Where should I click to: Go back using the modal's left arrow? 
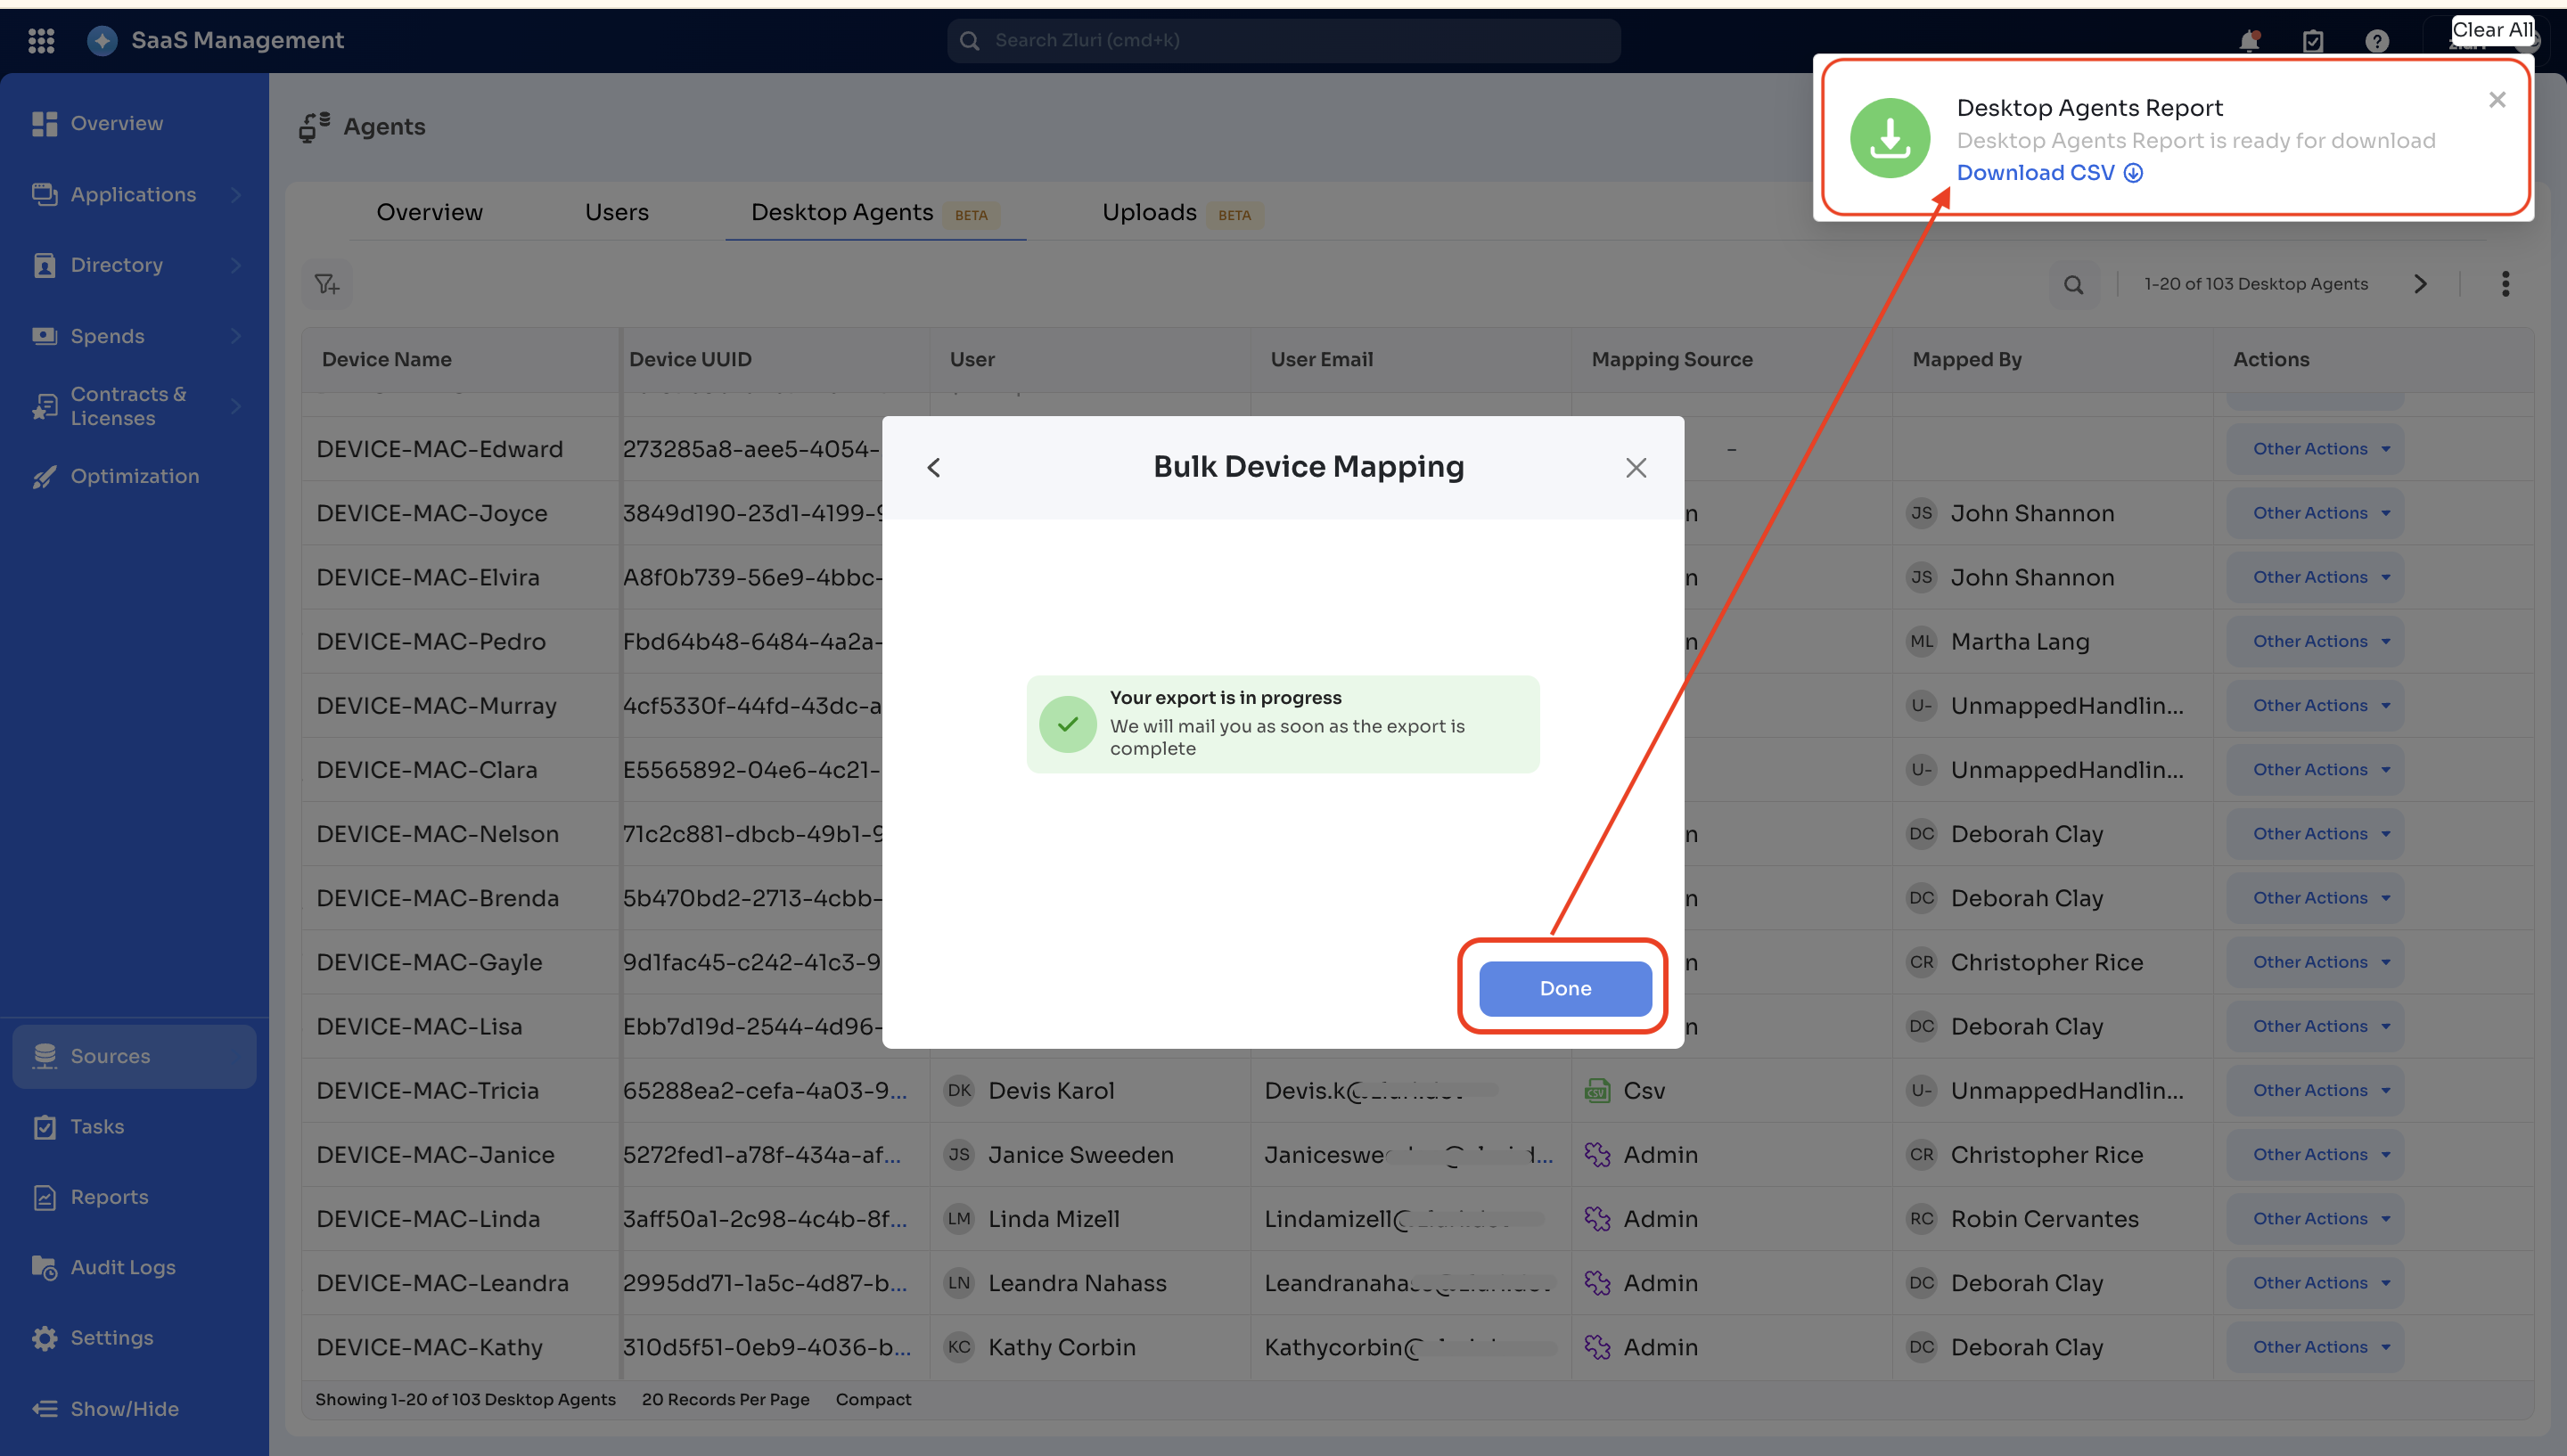pyautogui.click(x=934, y=467)
